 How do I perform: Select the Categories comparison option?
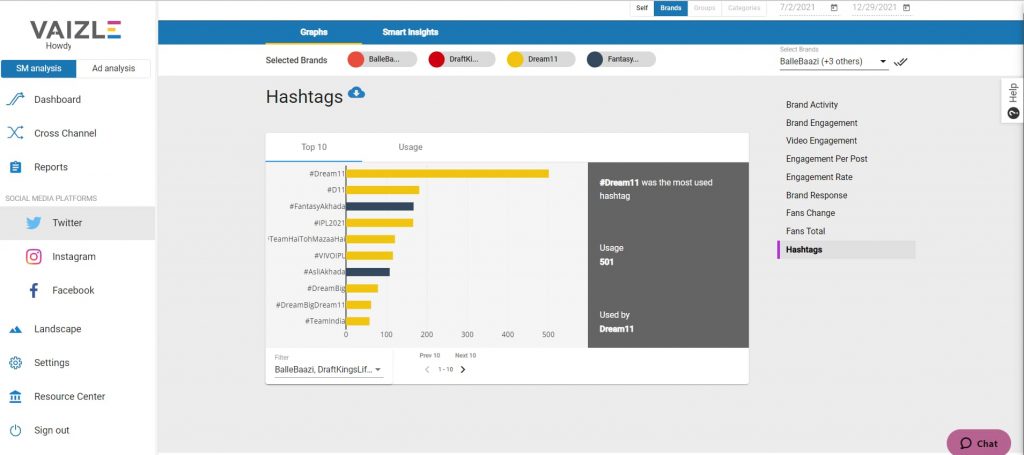744,8
